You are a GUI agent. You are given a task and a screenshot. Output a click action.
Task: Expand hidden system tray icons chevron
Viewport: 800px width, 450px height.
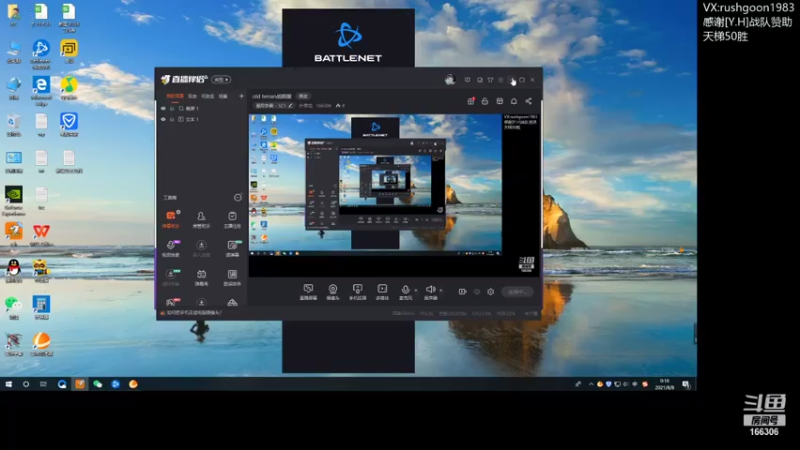click(x=591, y=384)
